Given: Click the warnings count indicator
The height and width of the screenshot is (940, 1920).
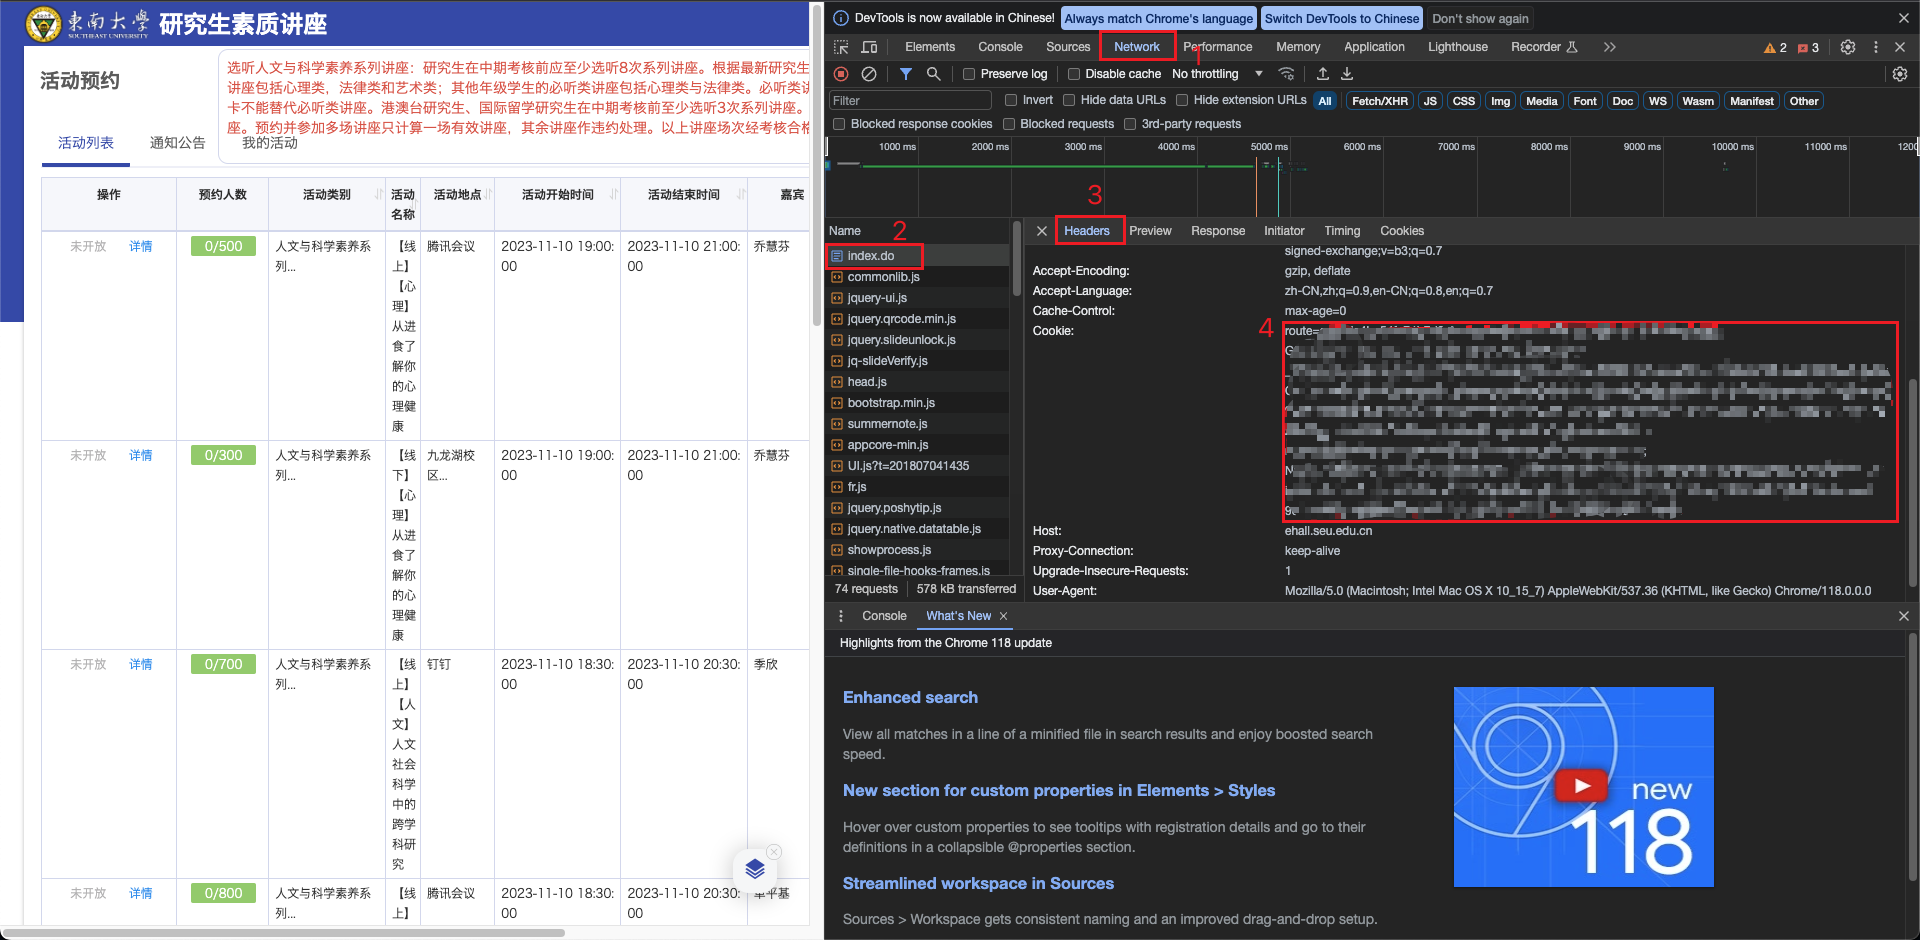Looking at the screenshot, I should (x=1775, y=47).
